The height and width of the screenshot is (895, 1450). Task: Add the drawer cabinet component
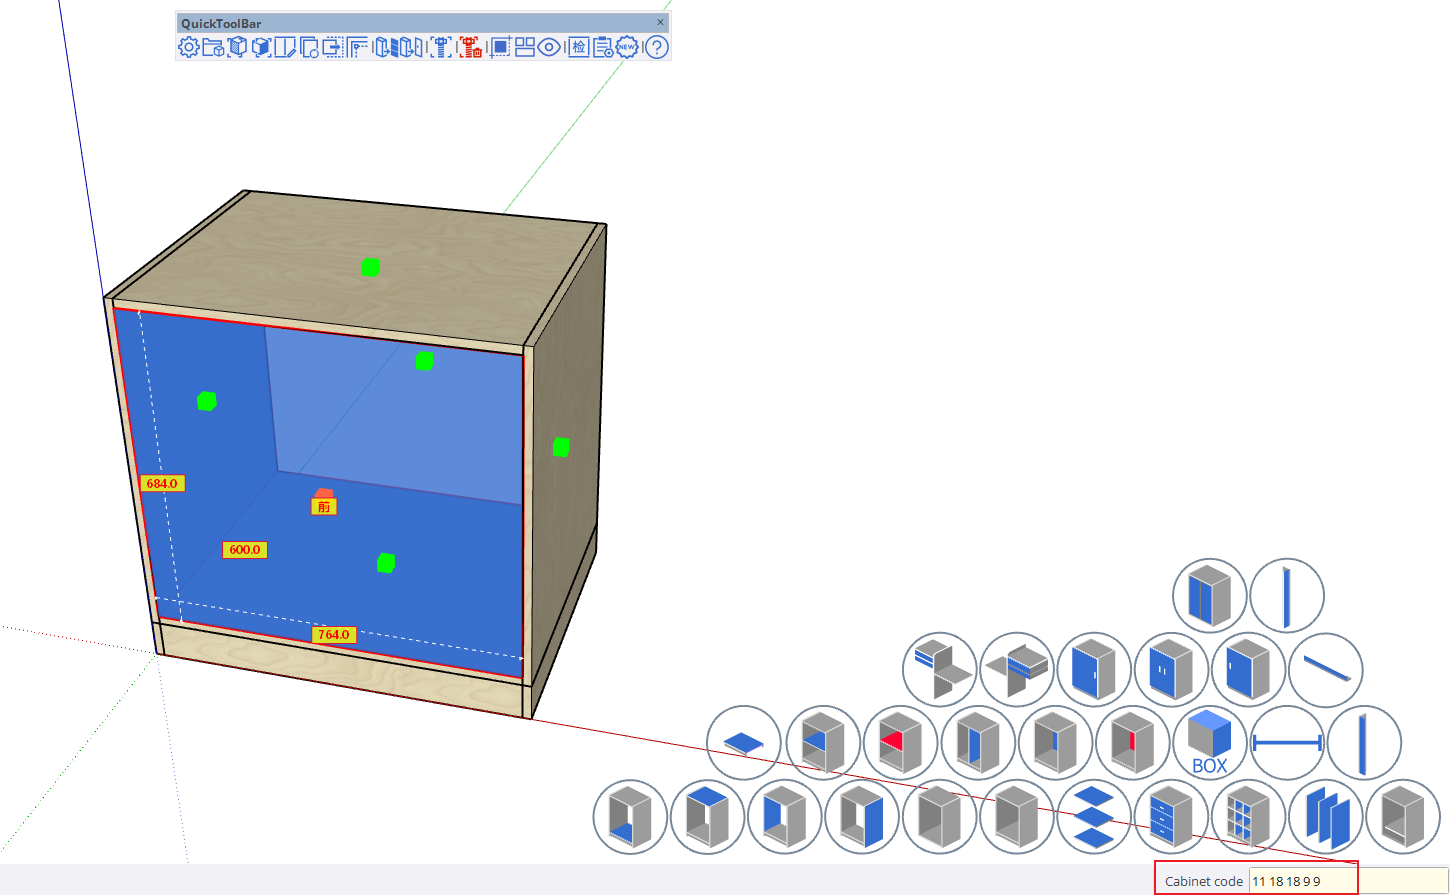point(1171,817)
